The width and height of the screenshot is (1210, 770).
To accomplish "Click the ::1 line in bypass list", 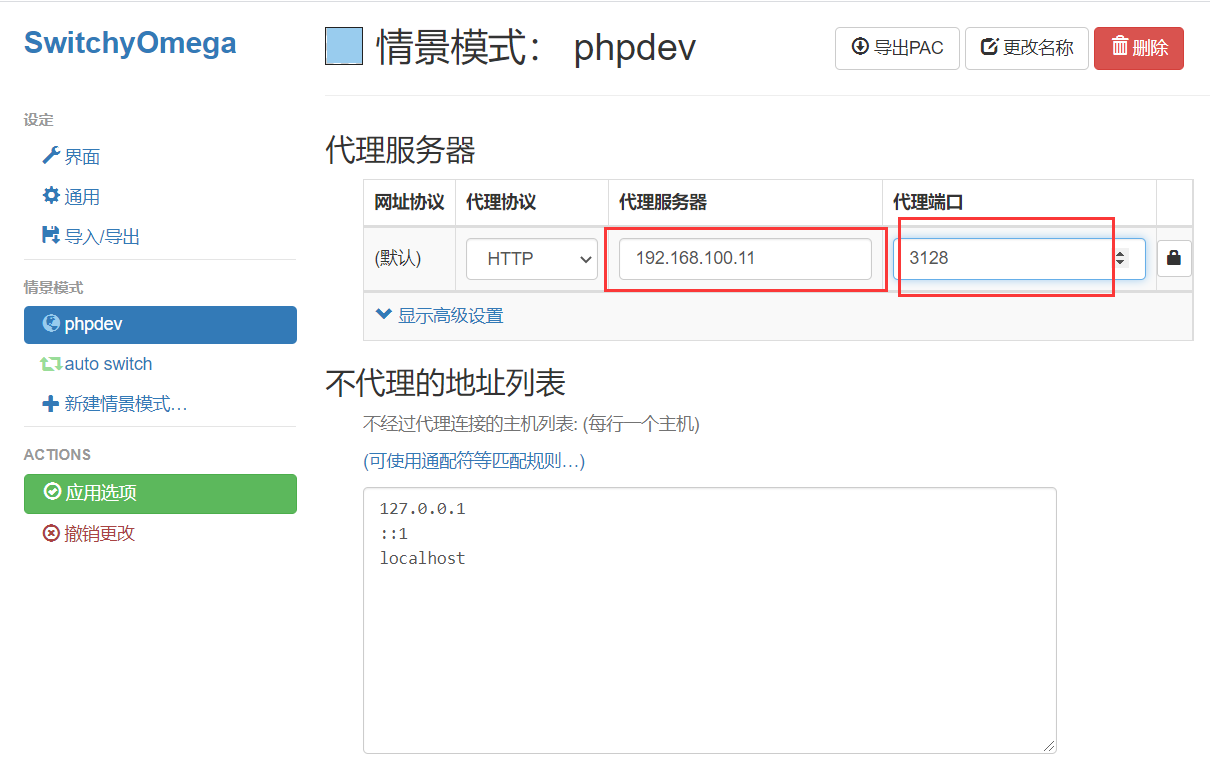I will pyautogui.click(x=394, y=534).
